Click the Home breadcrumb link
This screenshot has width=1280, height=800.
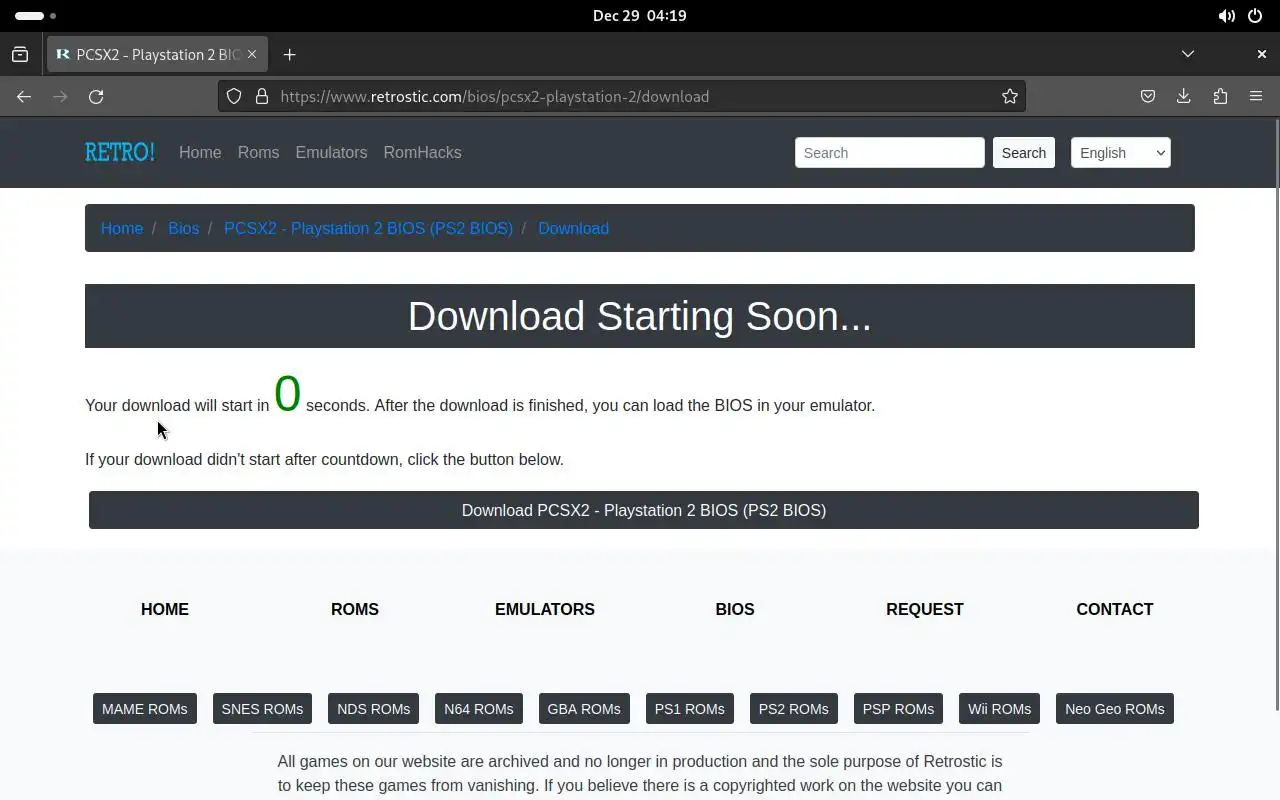point(122,228)
